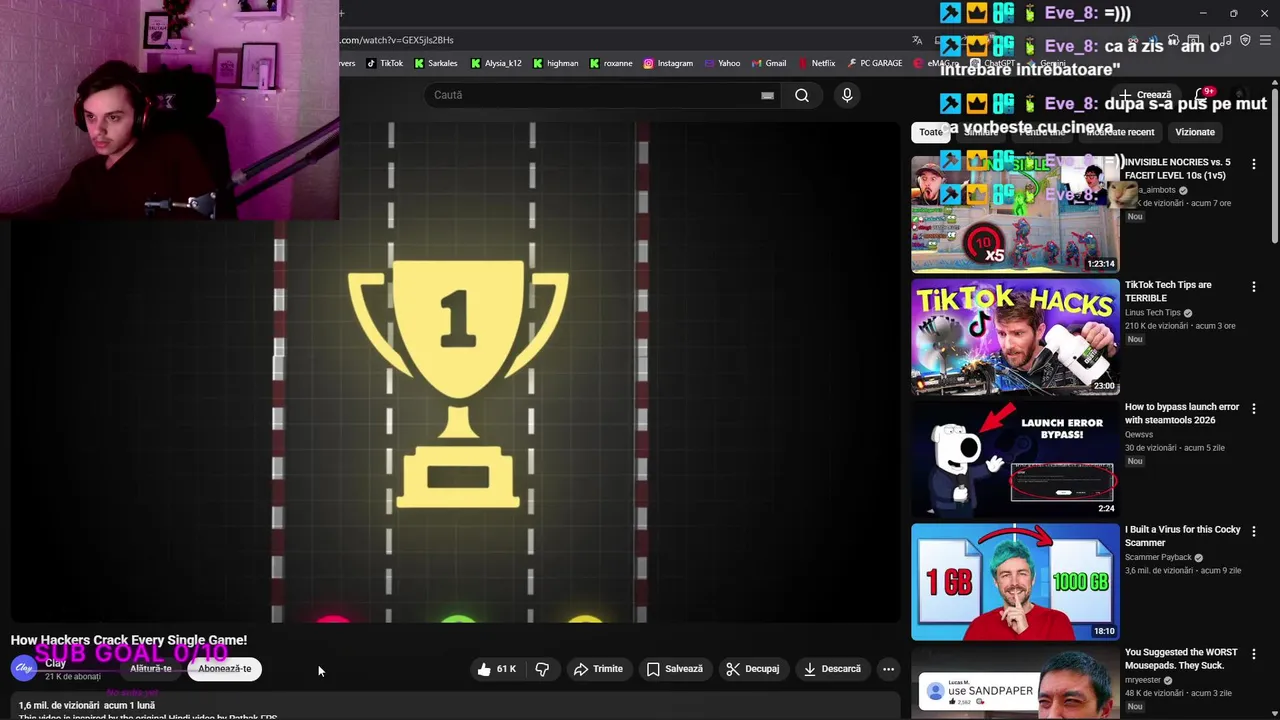Open 'You Suggested the WORST Mousepads' title

1181,658
